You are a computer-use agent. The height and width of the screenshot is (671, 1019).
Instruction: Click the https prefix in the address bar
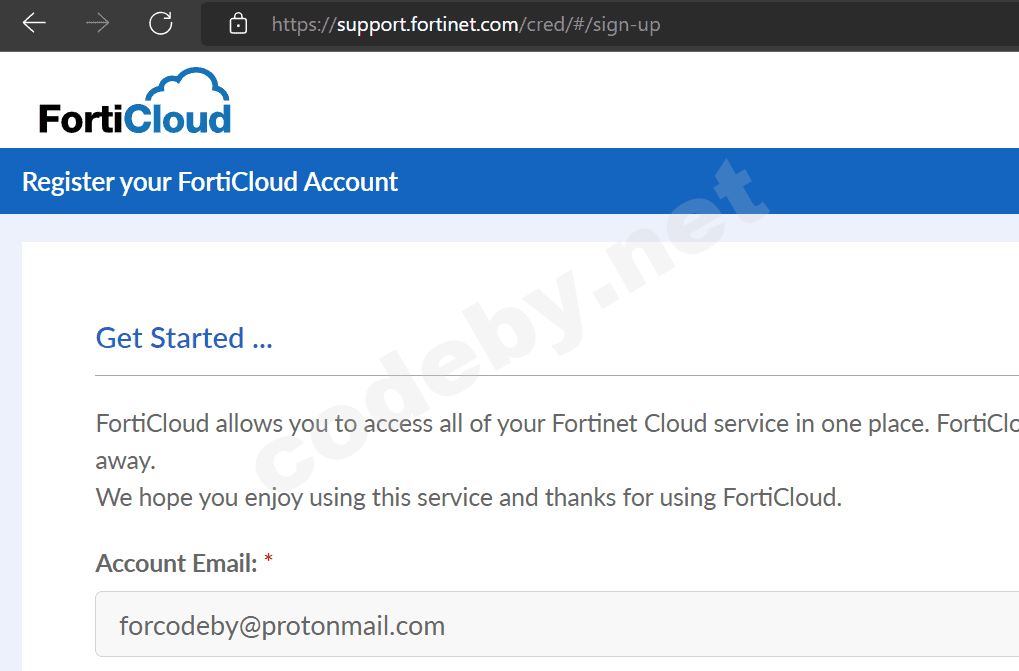pos(300,24)
